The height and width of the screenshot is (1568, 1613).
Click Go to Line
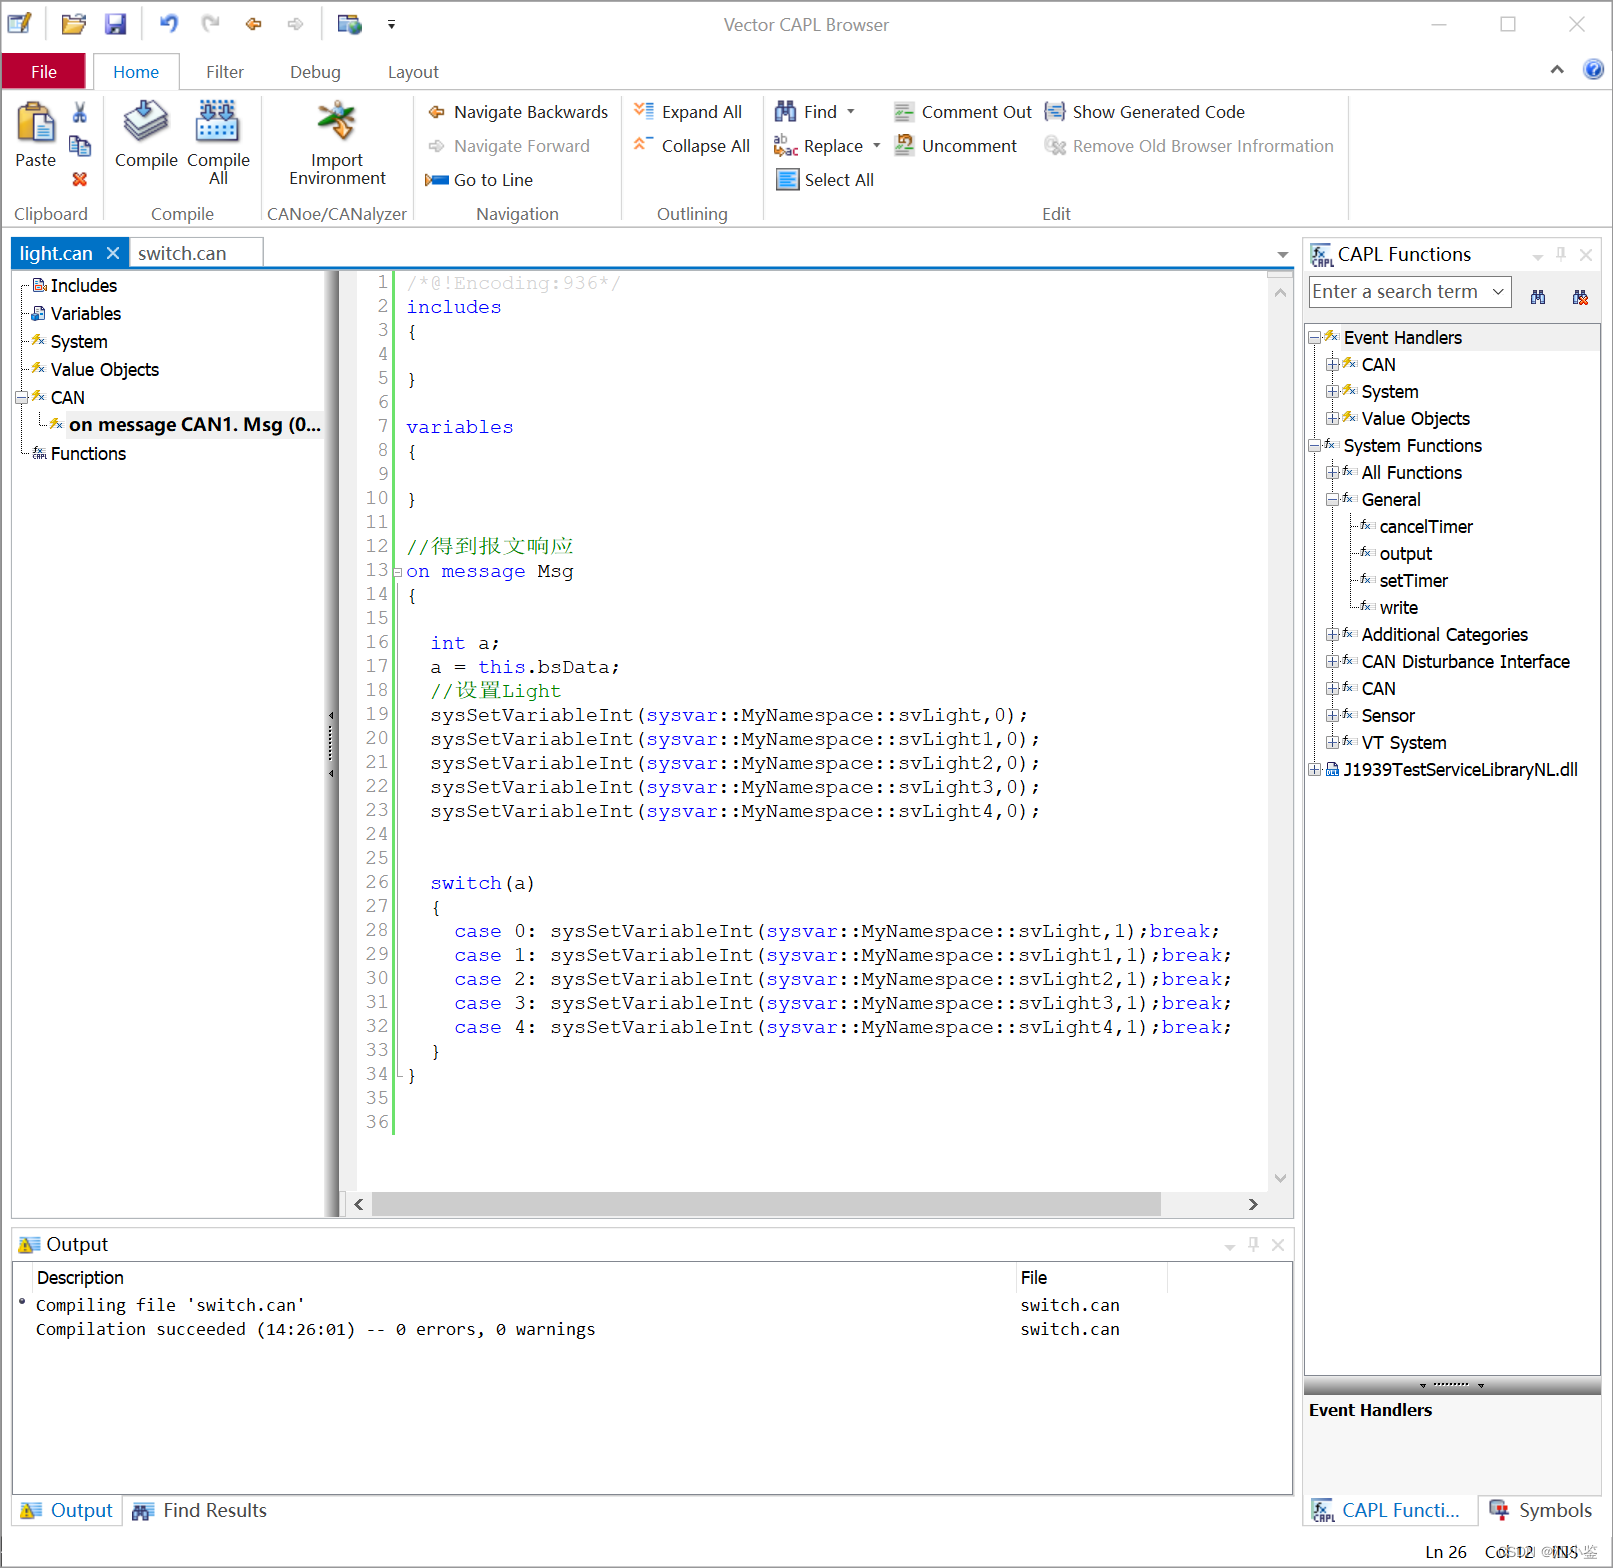point(479,180)
